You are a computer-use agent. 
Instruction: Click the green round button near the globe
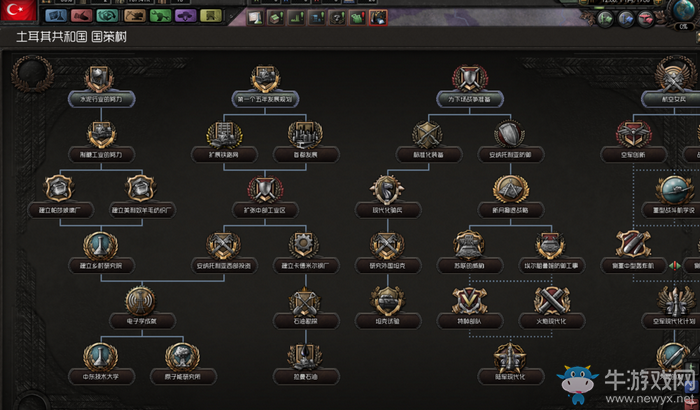click(605, 19)
